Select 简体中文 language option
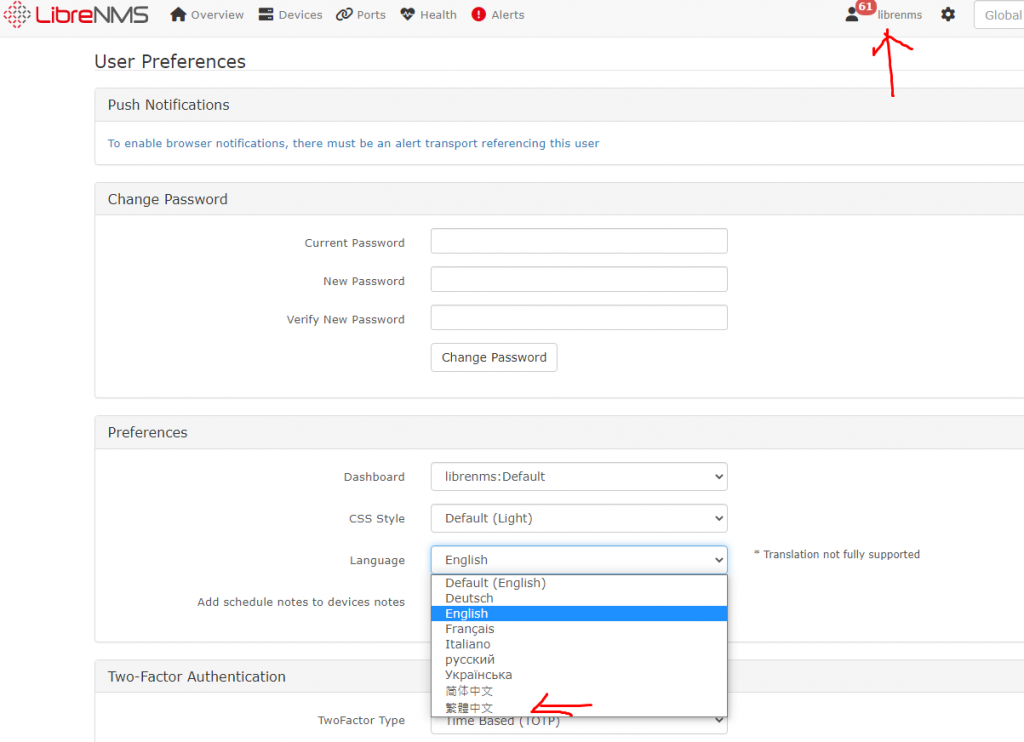Screen dimensions: 1024x742 (579, 691)
